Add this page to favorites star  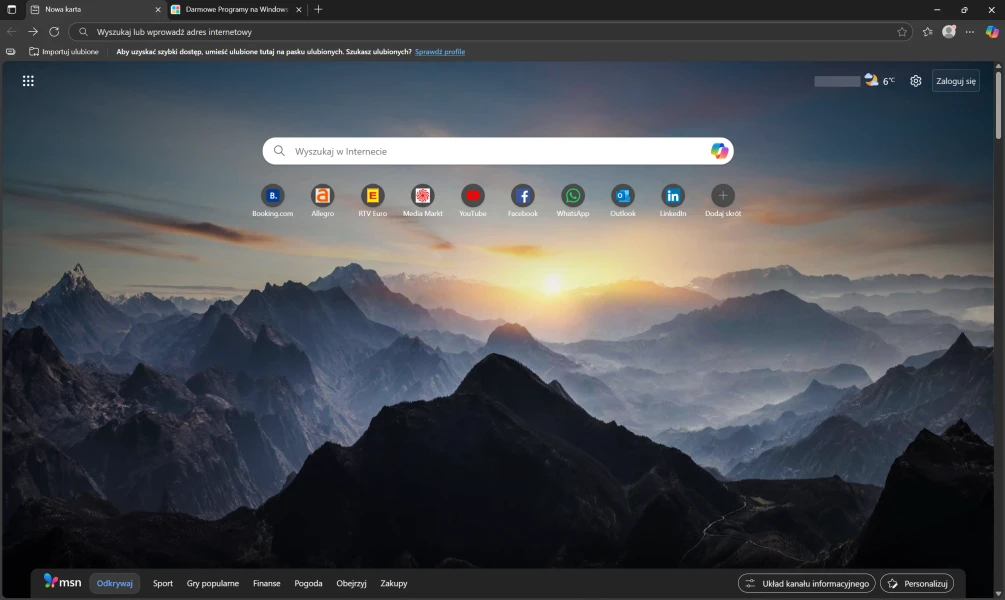point(902,32)
